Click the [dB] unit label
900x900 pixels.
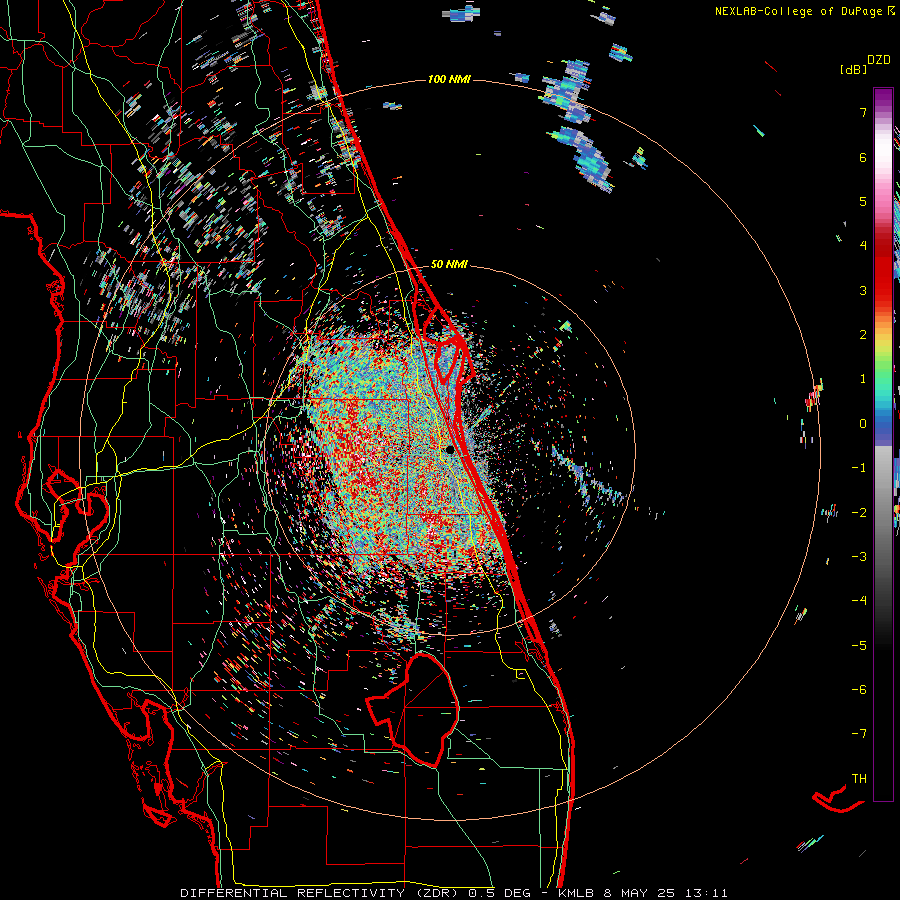click(853, 69)
